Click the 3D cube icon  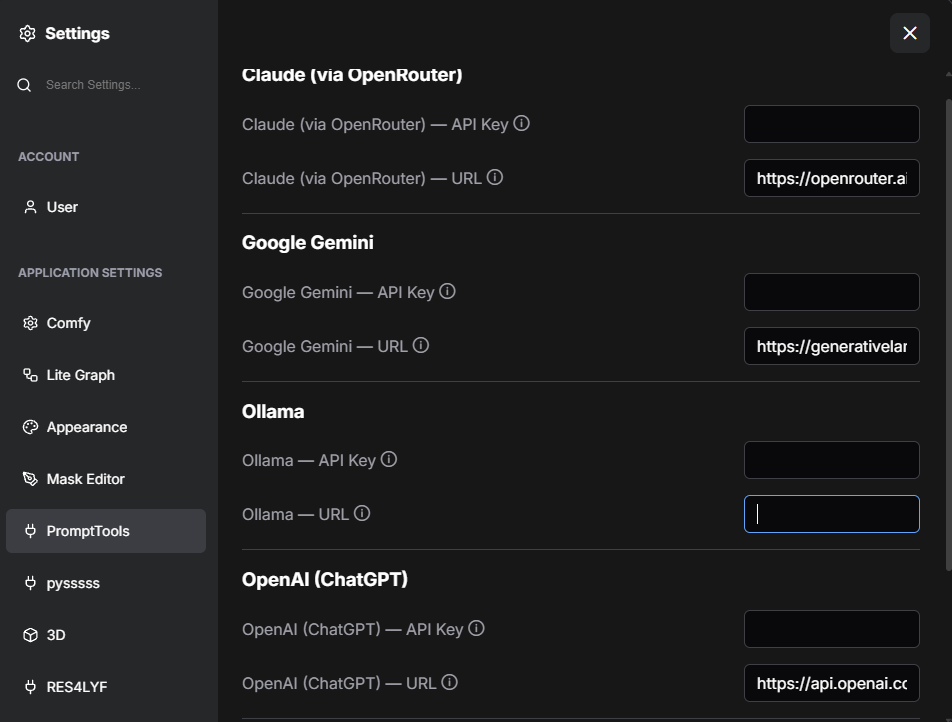pos(30,635)
